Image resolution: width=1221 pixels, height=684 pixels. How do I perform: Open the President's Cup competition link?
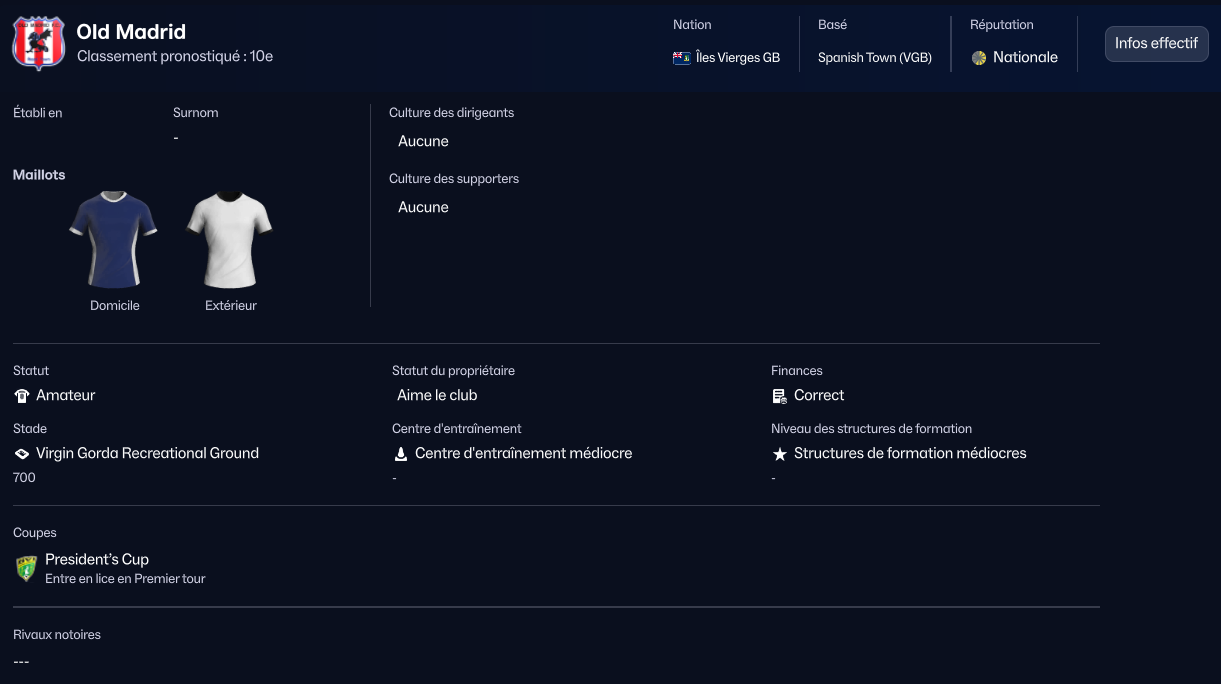point(97,559)
